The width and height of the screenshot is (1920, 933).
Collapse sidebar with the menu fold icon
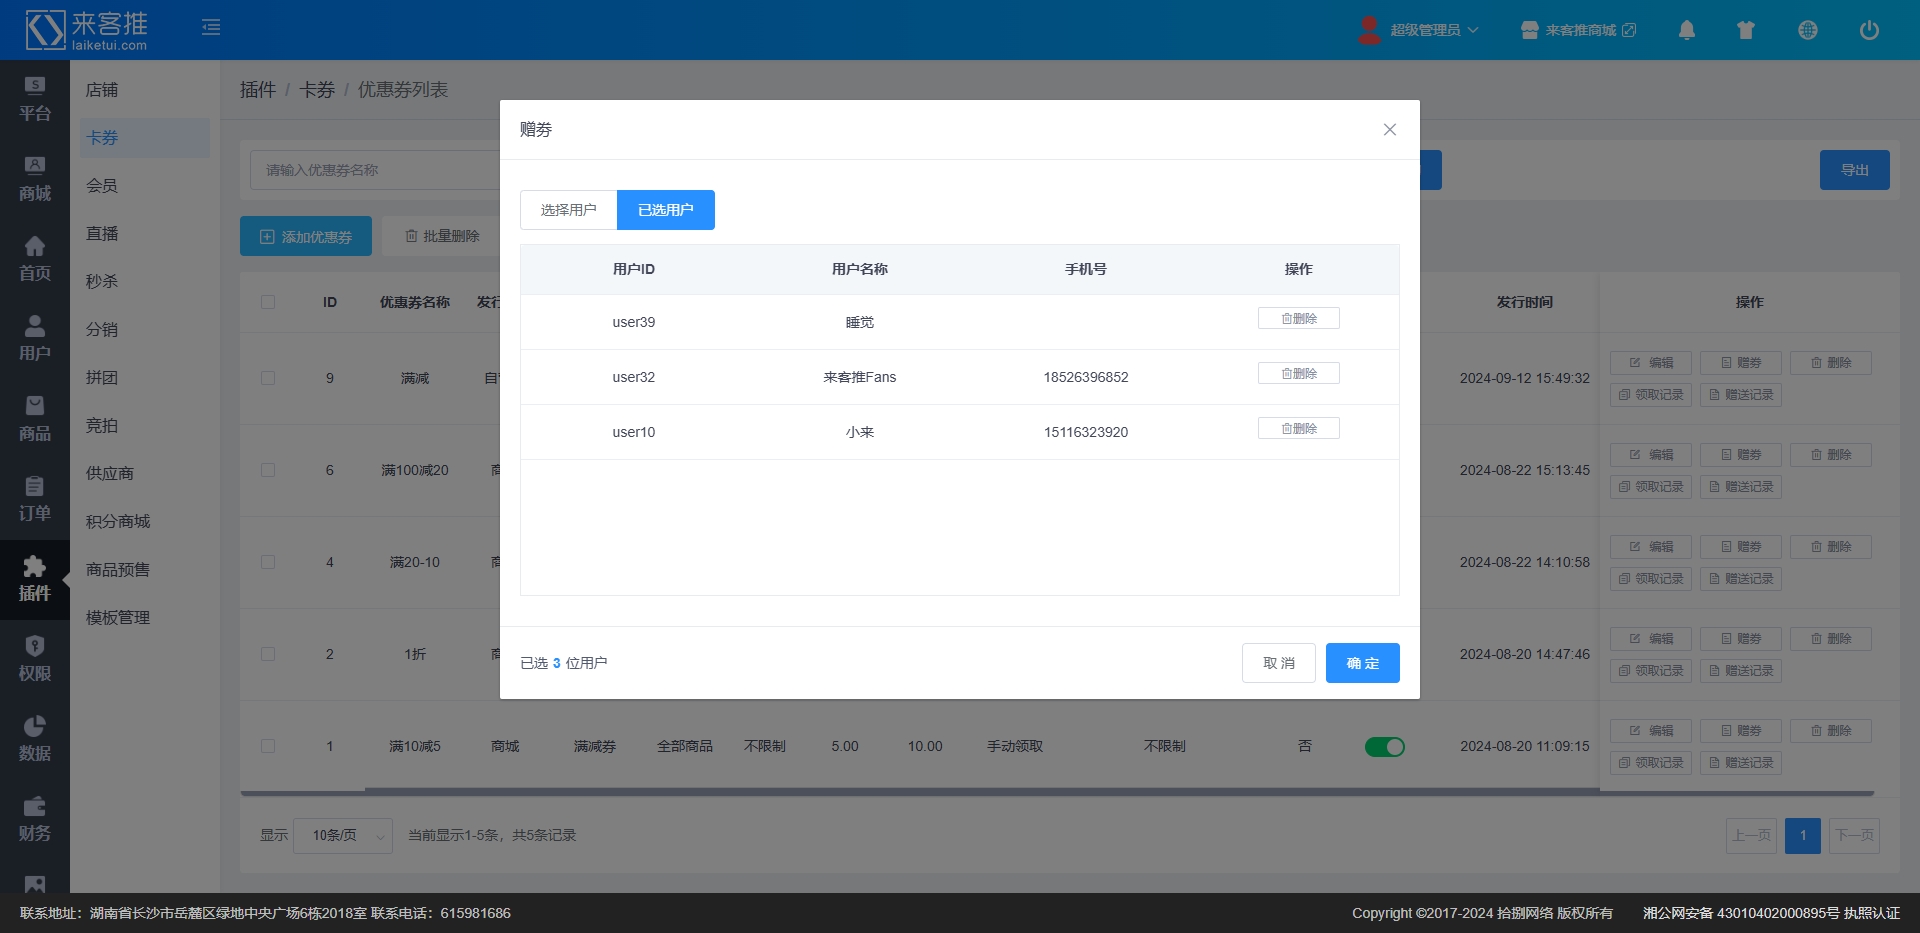211,27
